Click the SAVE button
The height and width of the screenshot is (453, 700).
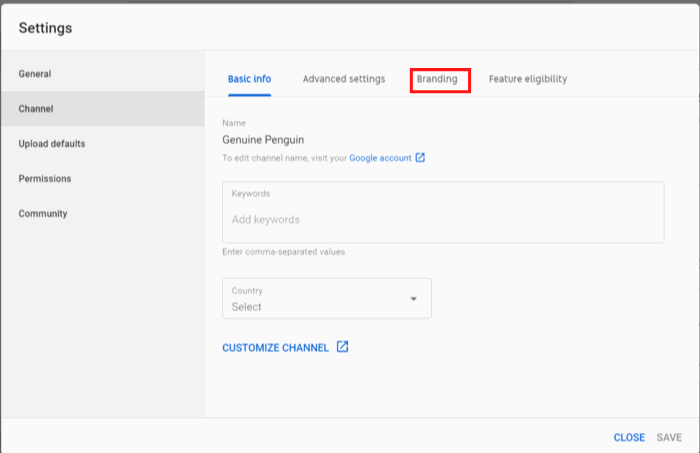tap(669, 438)
